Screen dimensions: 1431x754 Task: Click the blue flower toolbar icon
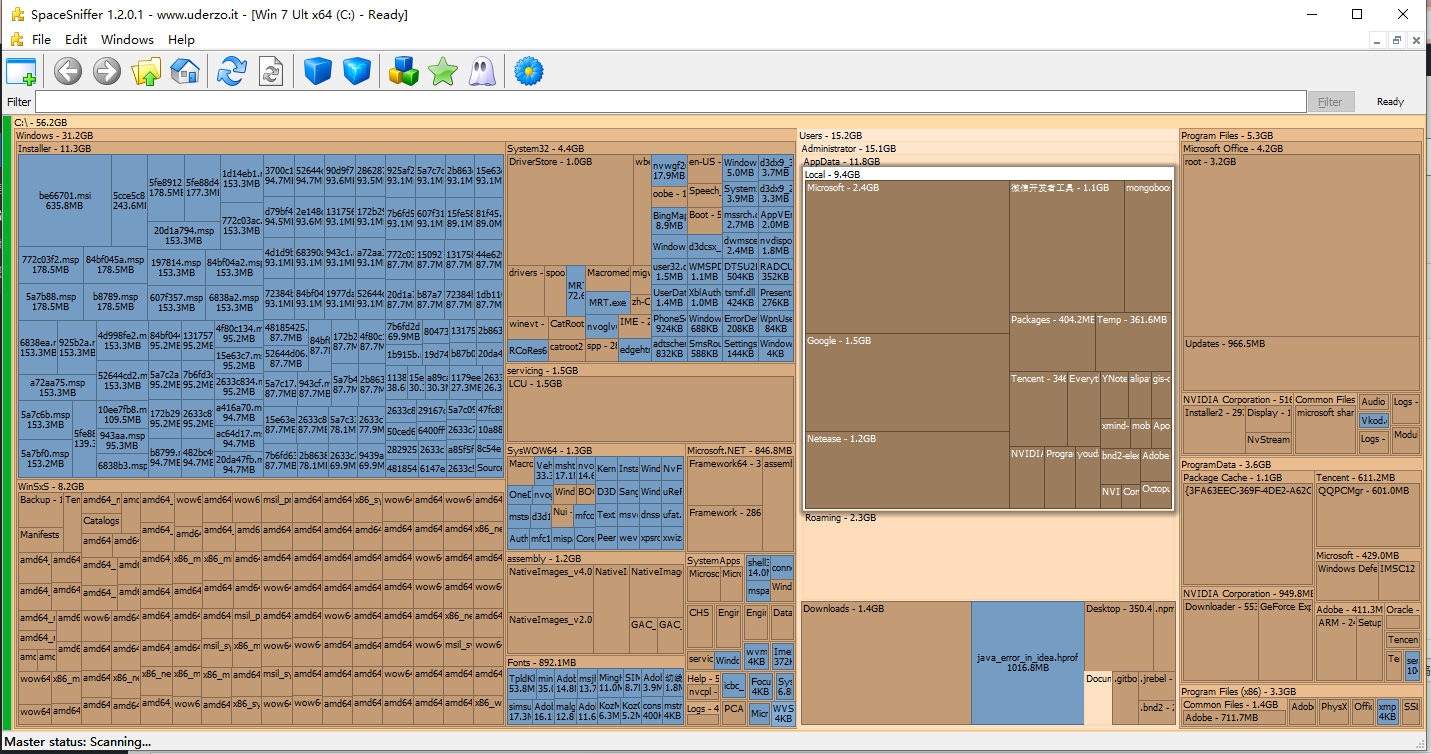point(529,71)
